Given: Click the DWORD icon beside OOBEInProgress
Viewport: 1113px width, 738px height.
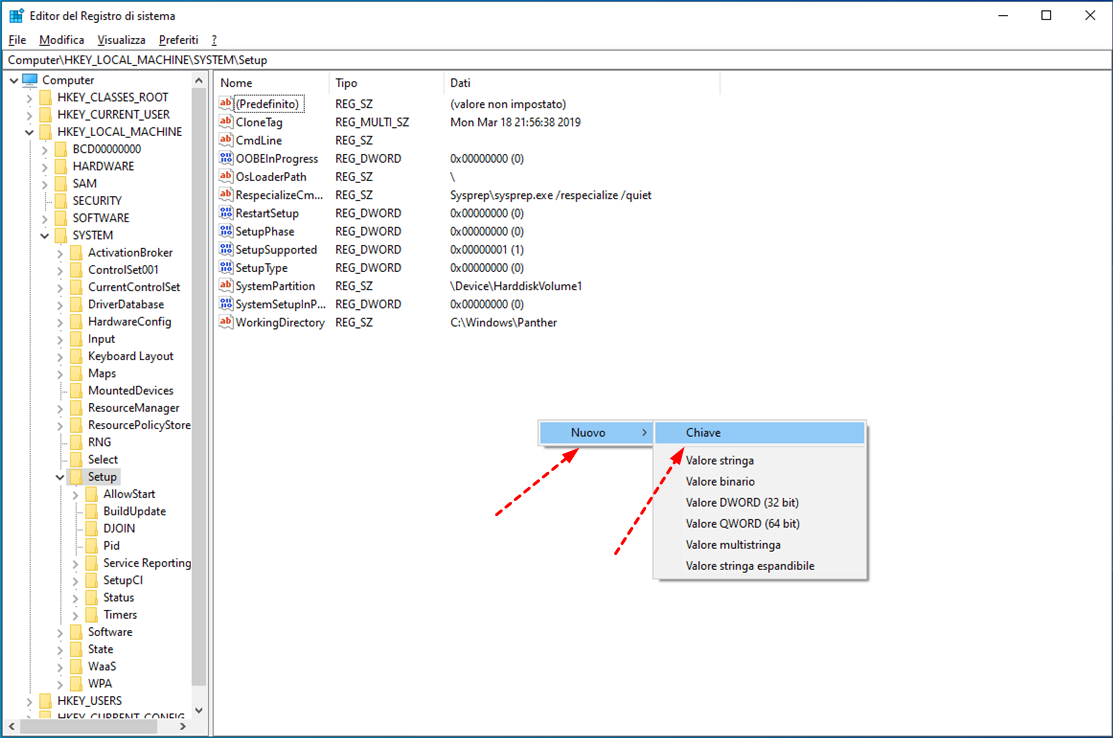Looking at the screenshot, I should pyautogui.click(x=226, y=158).
